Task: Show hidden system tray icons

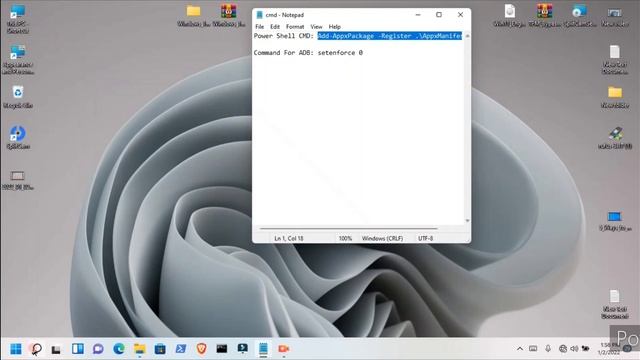Action: tap(520, 349)
